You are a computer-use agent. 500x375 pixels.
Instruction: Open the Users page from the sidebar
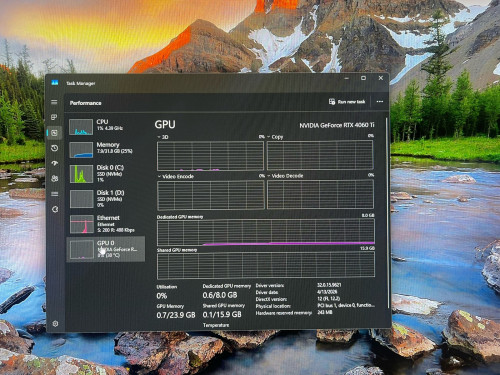55,178
